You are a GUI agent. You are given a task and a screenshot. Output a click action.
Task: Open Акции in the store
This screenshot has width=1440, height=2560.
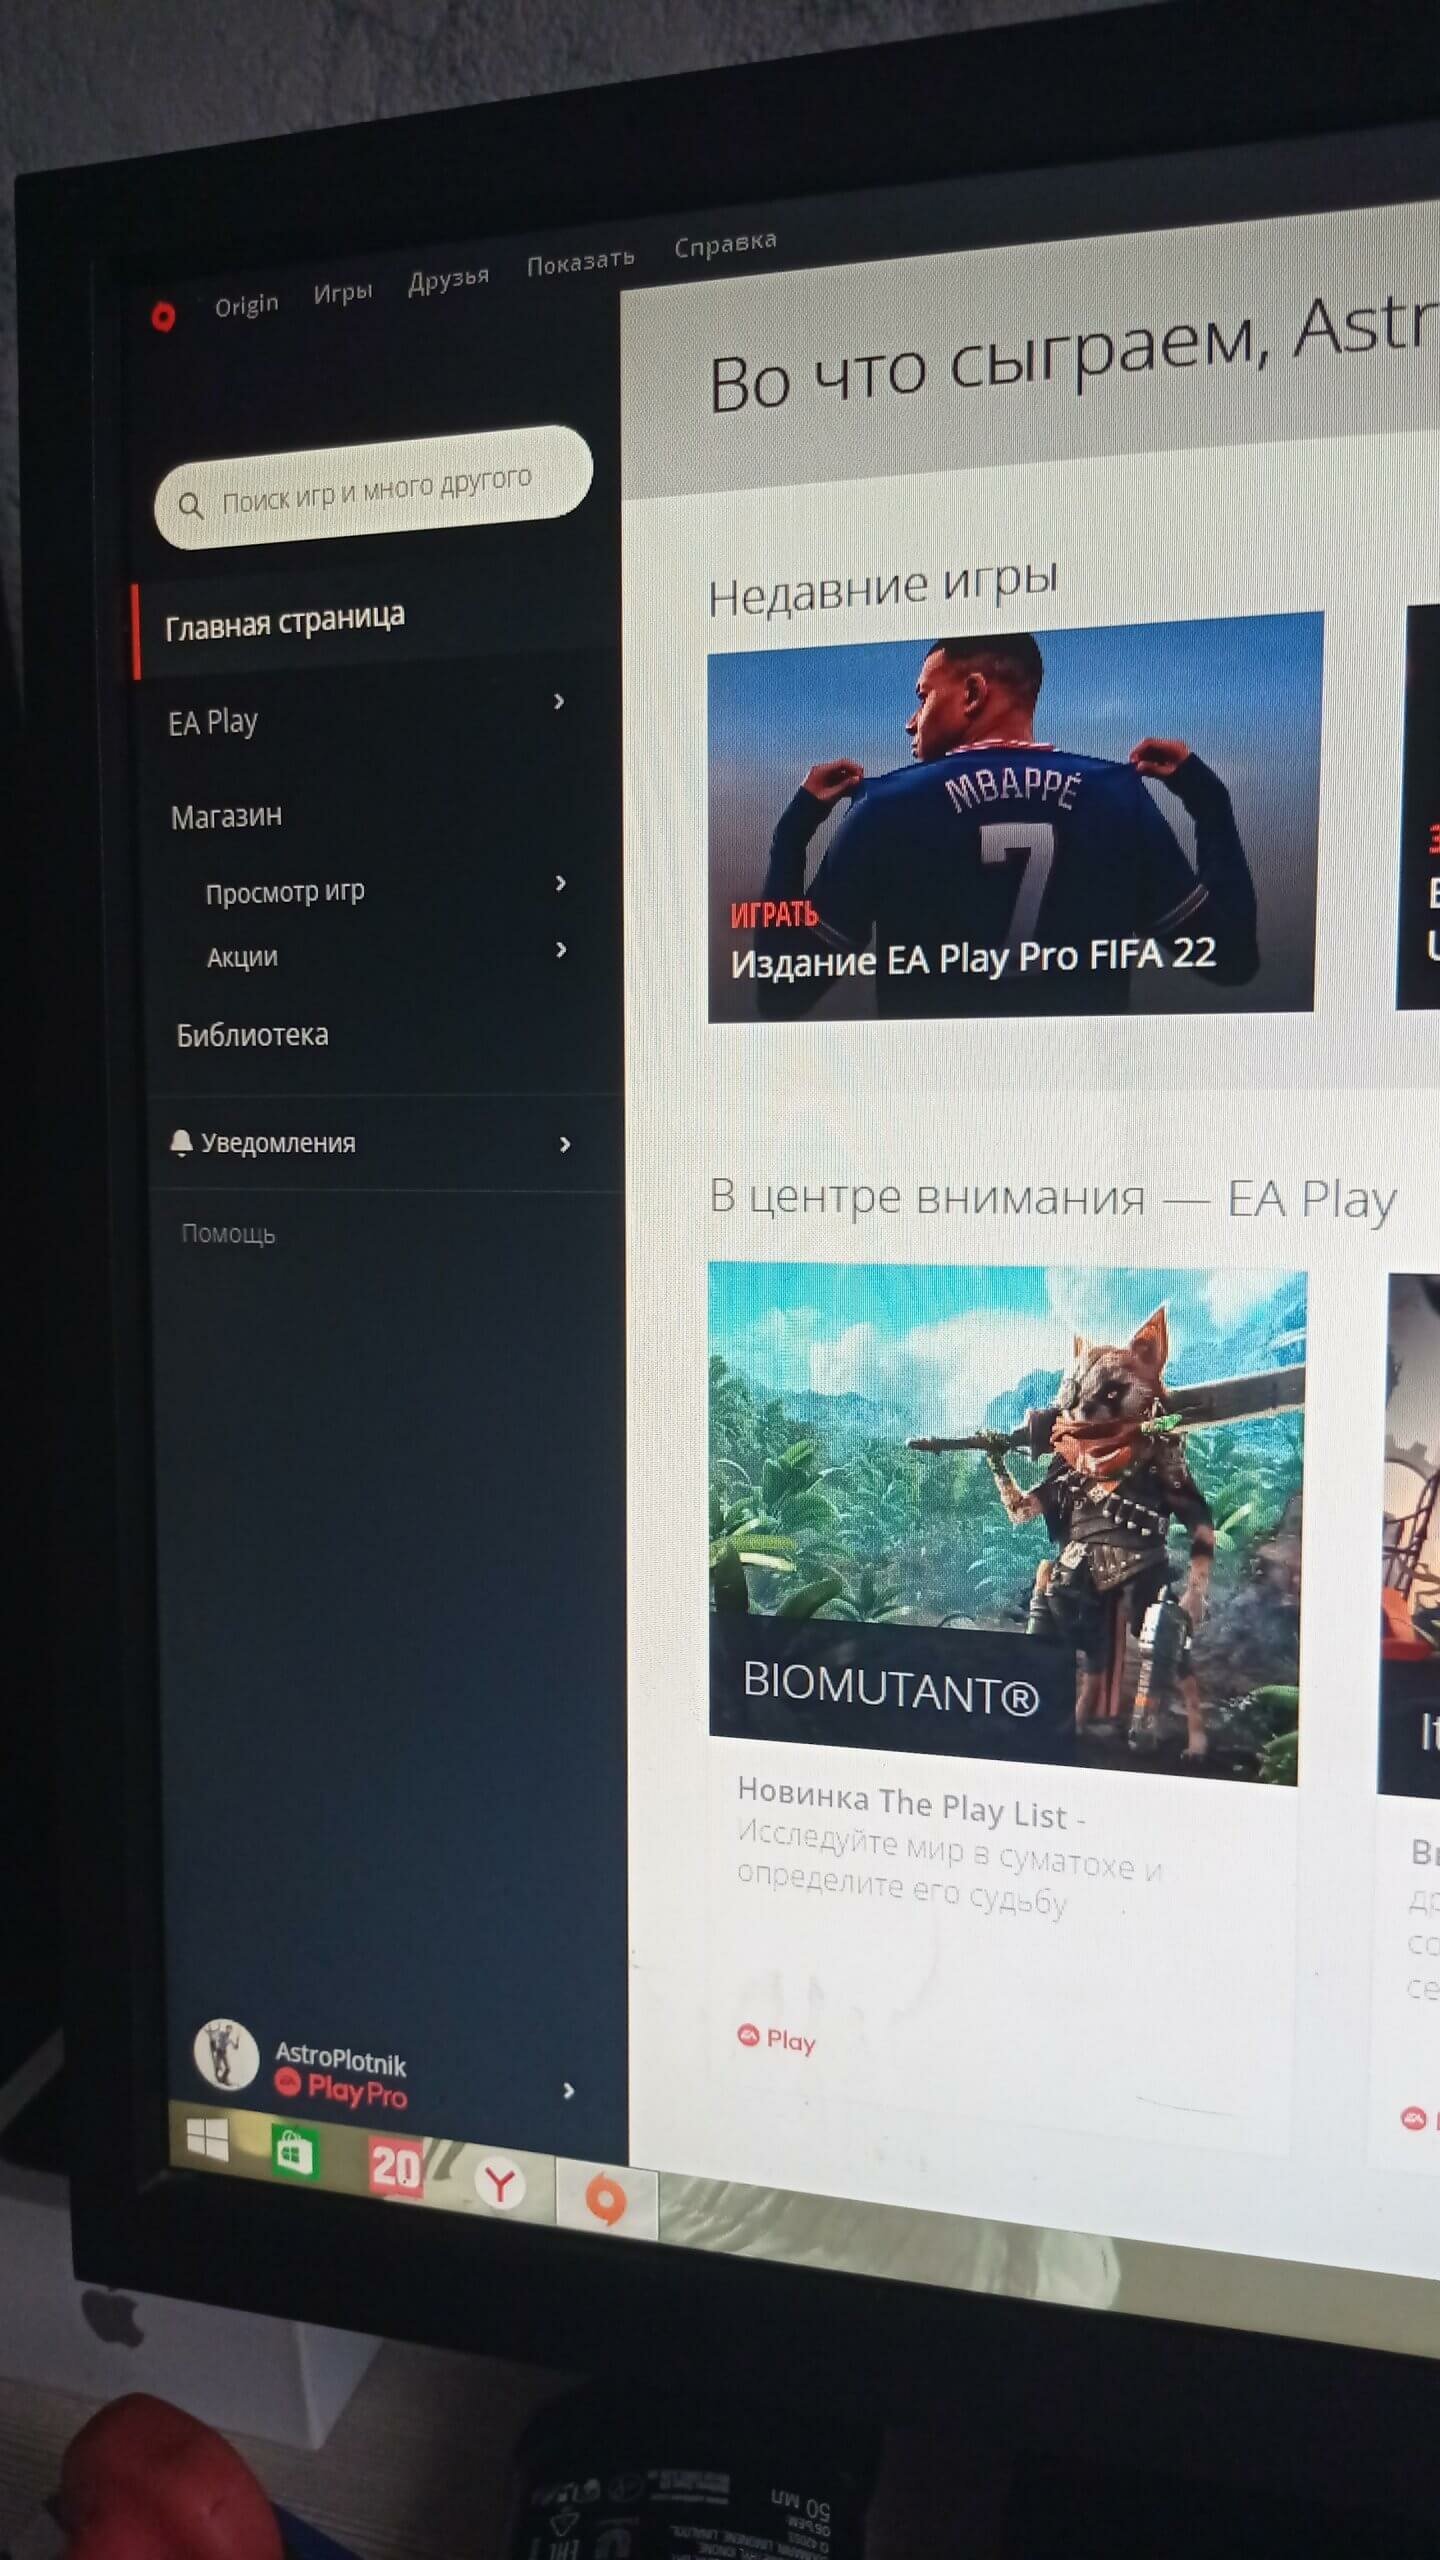coord(242,958)
